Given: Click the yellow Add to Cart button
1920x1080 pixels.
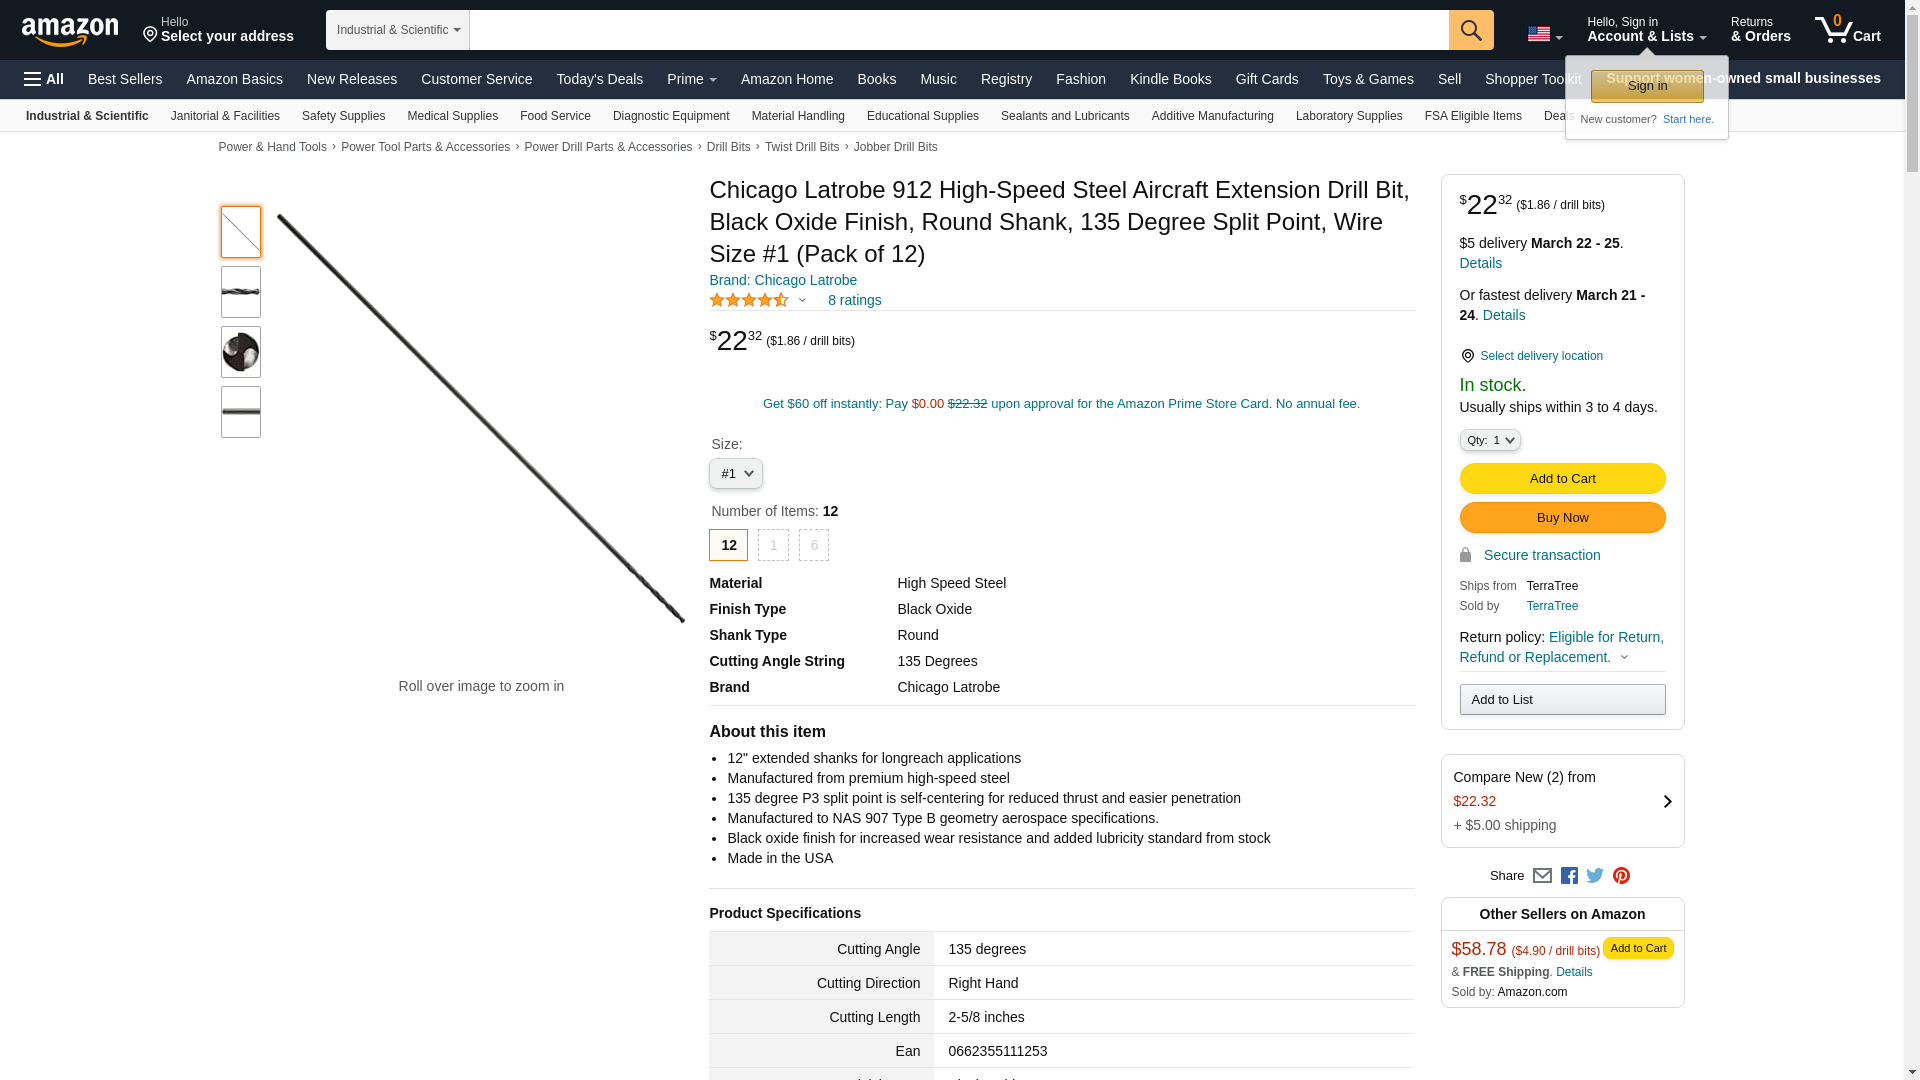Looking at the screenshot, I should (x=1562, y=479).
